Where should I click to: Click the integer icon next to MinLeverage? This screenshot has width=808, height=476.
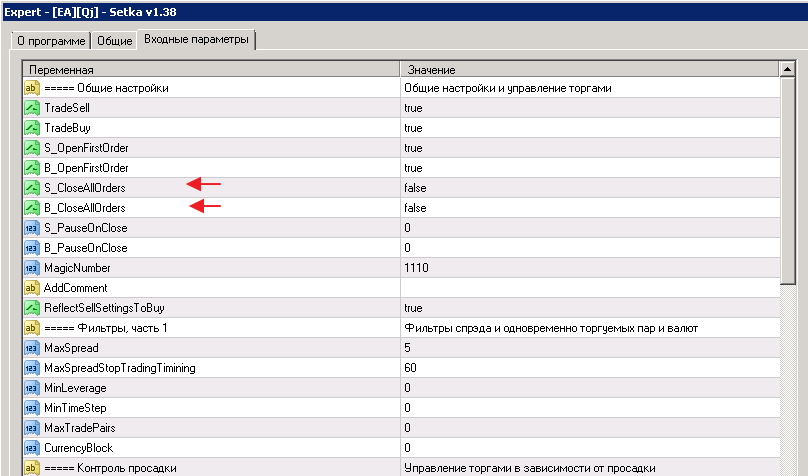pyautogui.click(x=32, y=388)
